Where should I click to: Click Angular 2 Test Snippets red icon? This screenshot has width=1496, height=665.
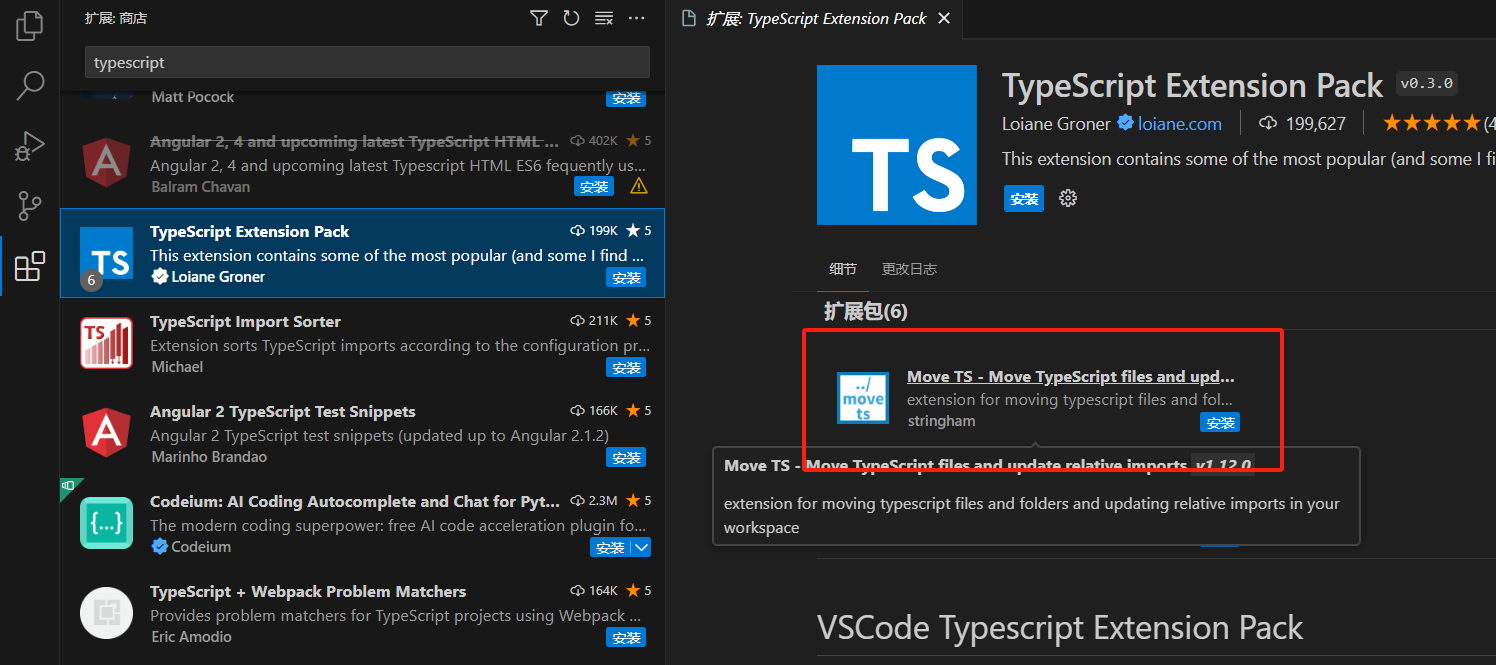point(106,433)
